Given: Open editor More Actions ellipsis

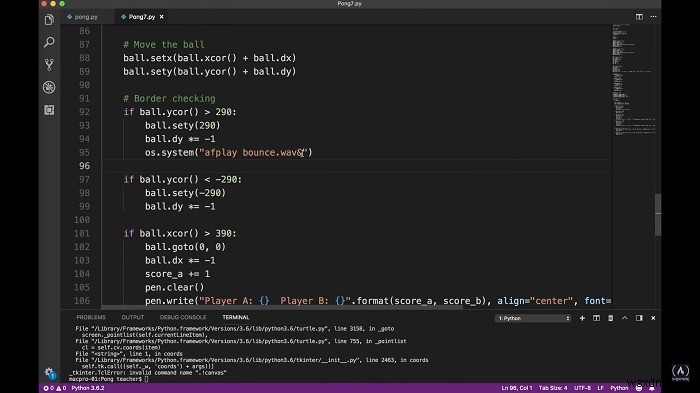Looking at the screenshot, I should pyautogui.click(x=653, y=17).
